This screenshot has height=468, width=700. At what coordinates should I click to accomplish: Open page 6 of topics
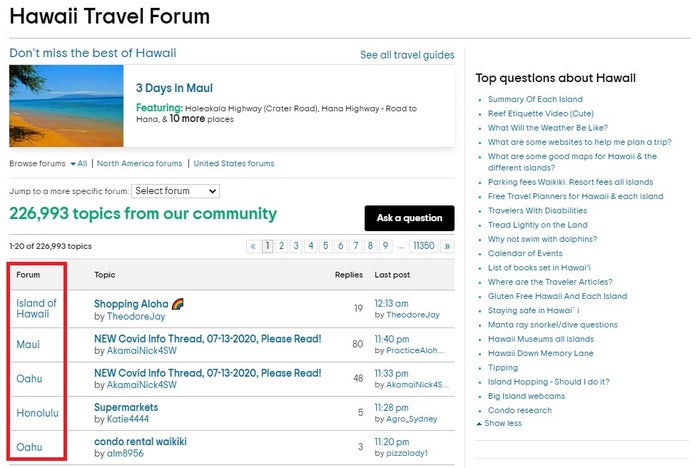pos(341,246)
